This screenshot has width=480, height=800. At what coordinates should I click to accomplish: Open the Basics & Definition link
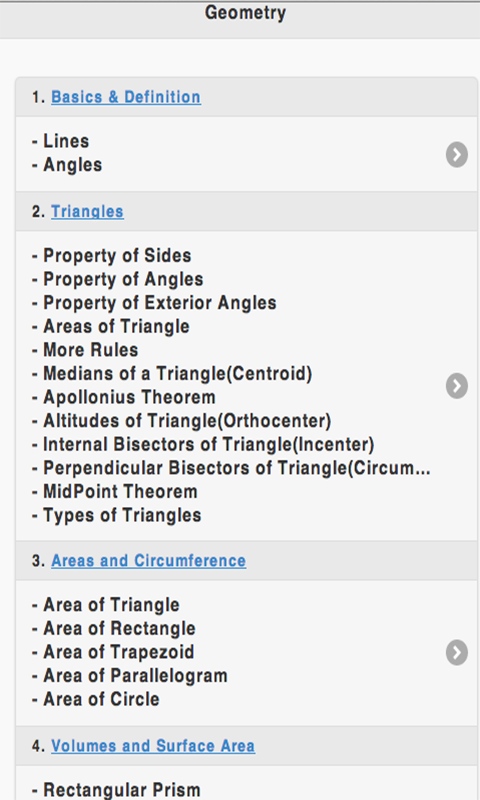126,97
